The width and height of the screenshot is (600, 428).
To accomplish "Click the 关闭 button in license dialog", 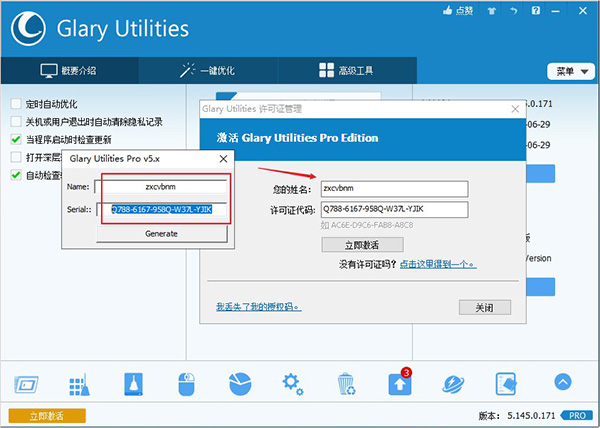I will (484, 308).
